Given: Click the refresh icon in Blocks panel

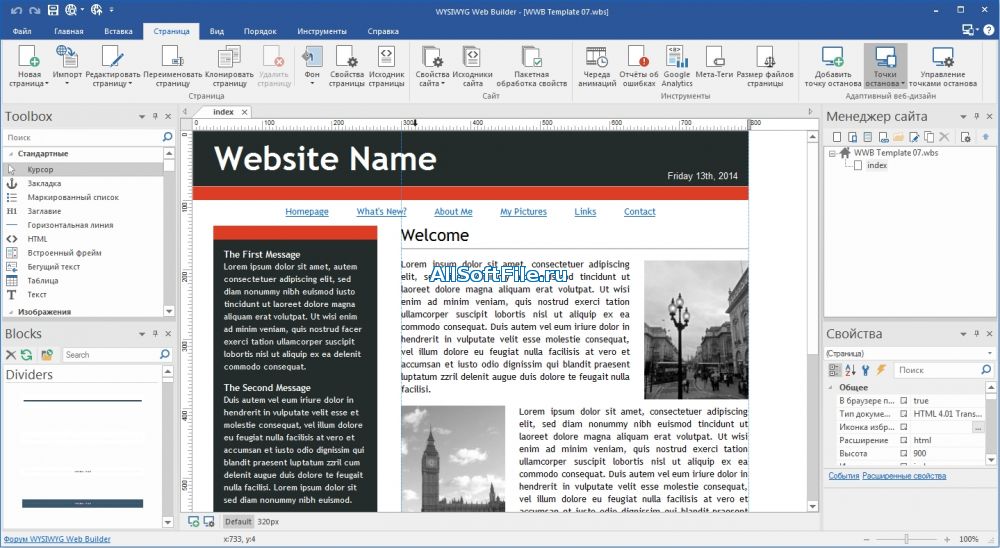Looking at the screenshot, I should [x=26, y=355].
